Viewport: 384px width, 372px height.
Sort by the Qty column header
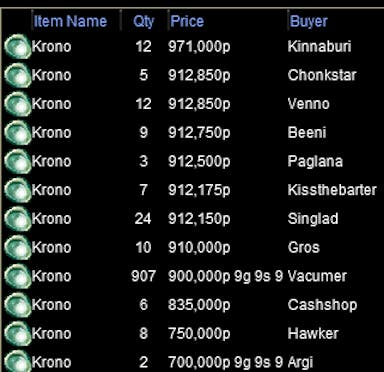143,21
